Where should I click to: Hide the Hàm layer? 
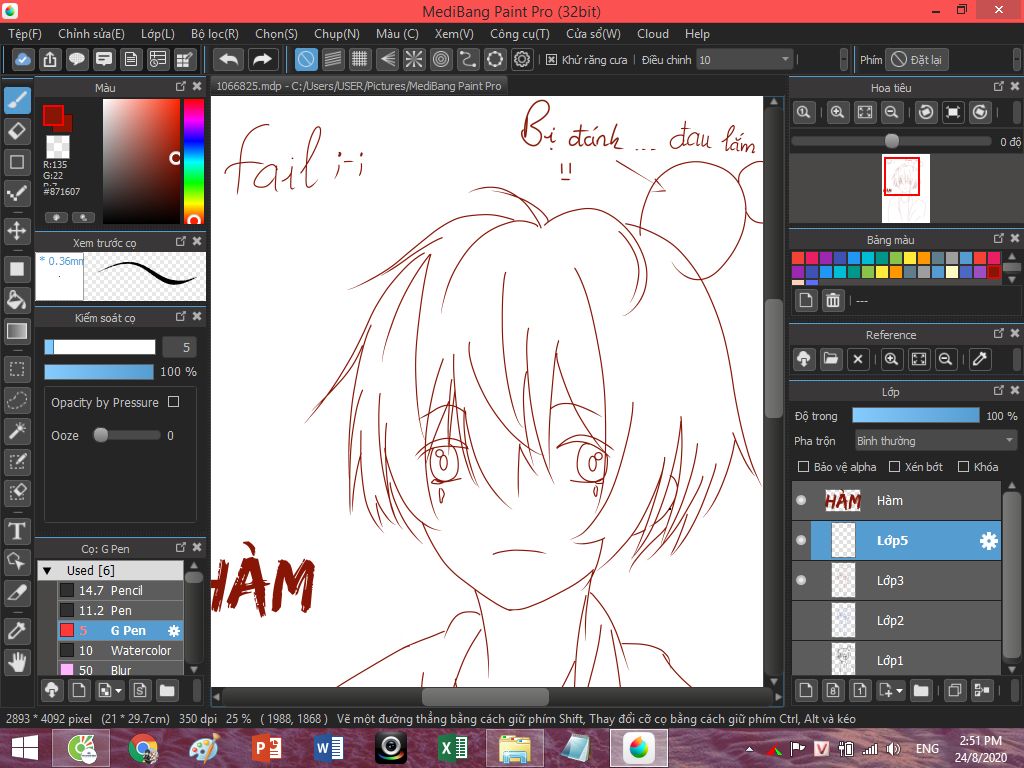click(801, 500)
